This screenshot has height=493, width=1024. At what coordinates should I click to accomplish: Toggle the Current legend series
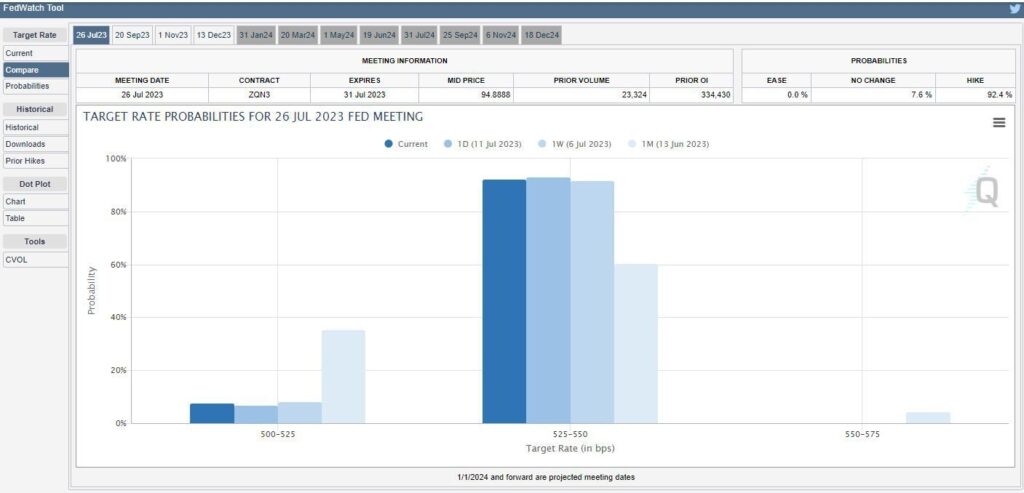[406, 144]
